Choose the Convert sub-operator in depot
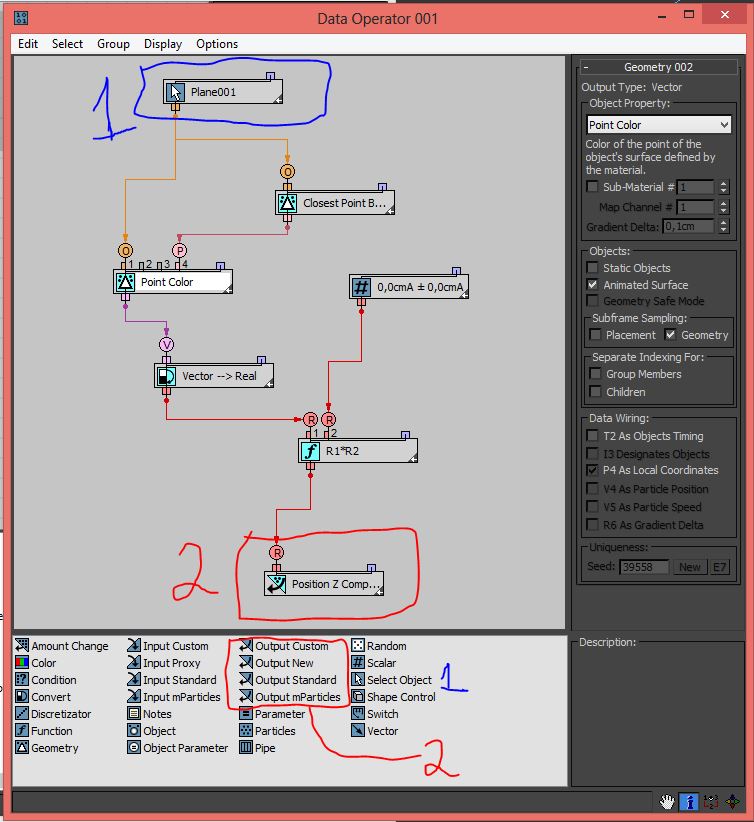This screenshot has width=754, height=822. 22,697
